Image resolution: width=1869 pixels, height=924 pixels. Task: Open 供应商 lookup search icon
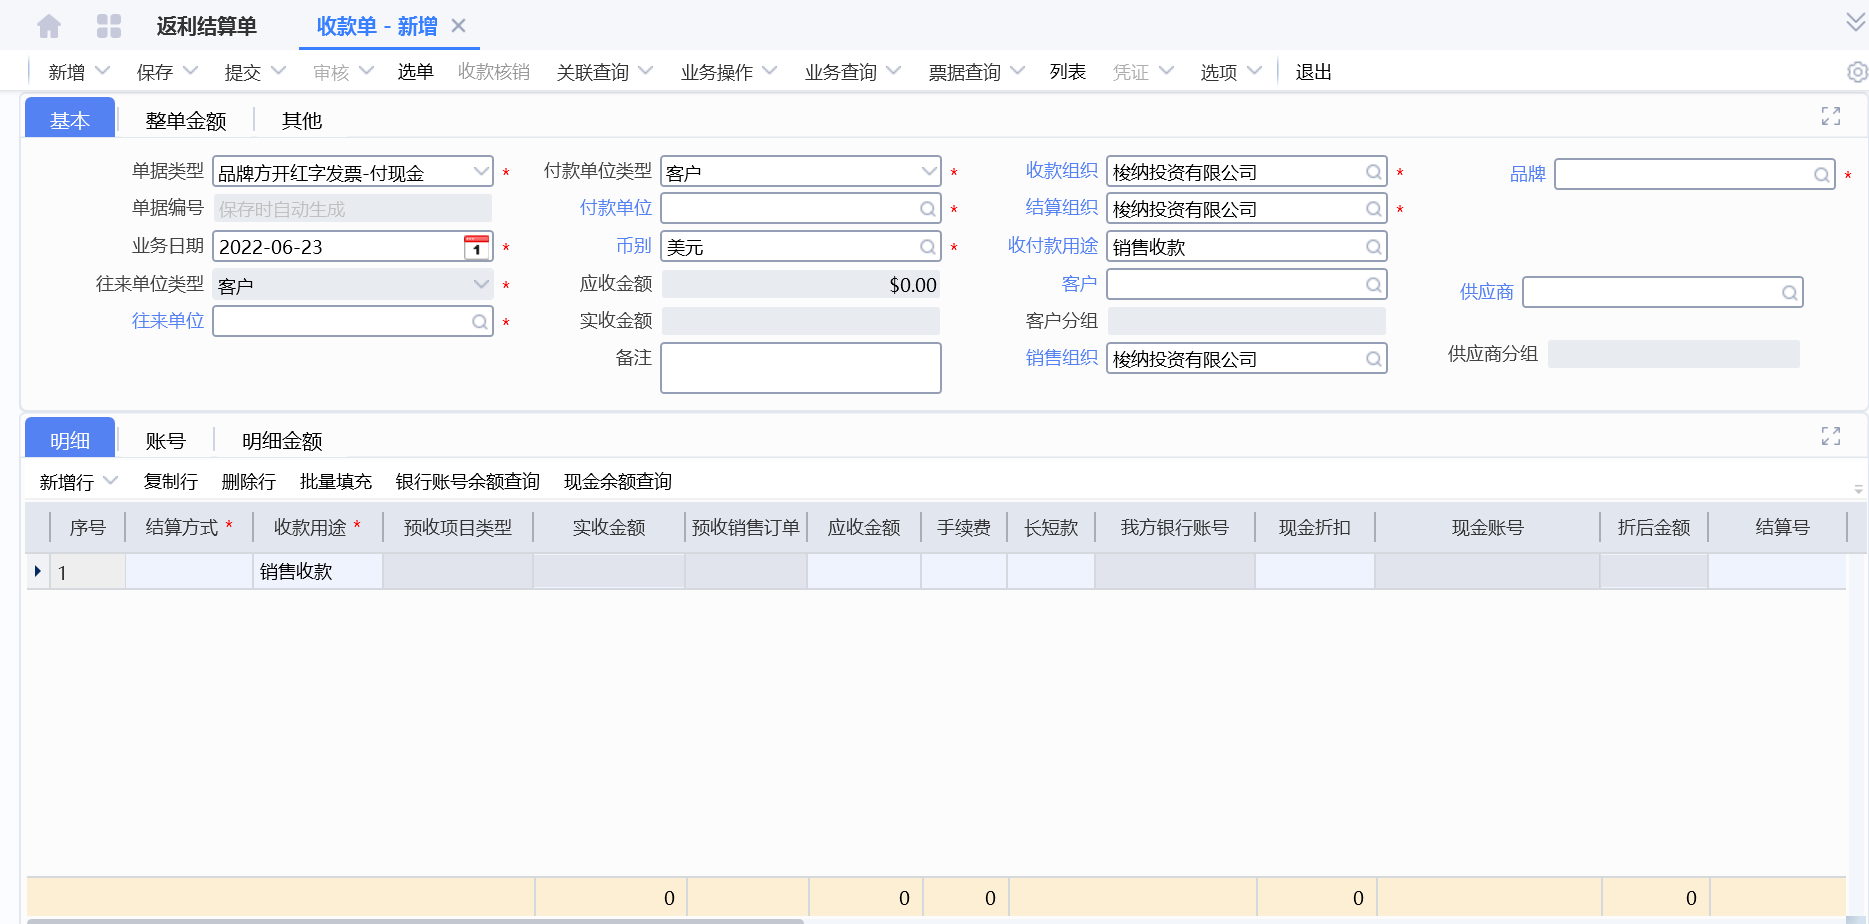click(1790, 293)
